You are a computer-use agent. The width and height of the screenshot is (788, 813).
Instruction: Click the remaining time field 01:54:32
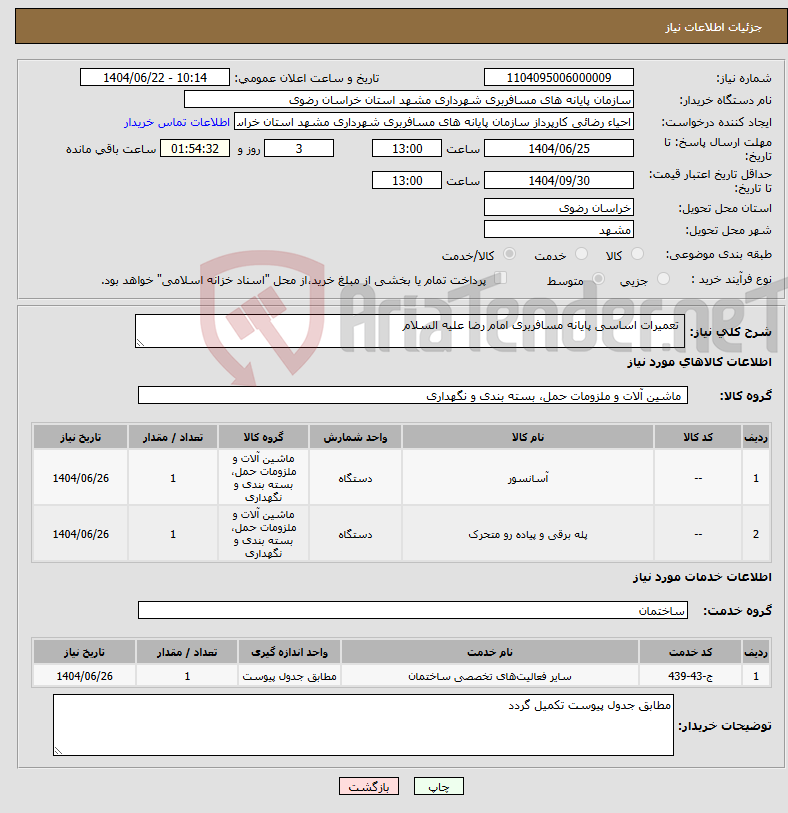[194, 148]
